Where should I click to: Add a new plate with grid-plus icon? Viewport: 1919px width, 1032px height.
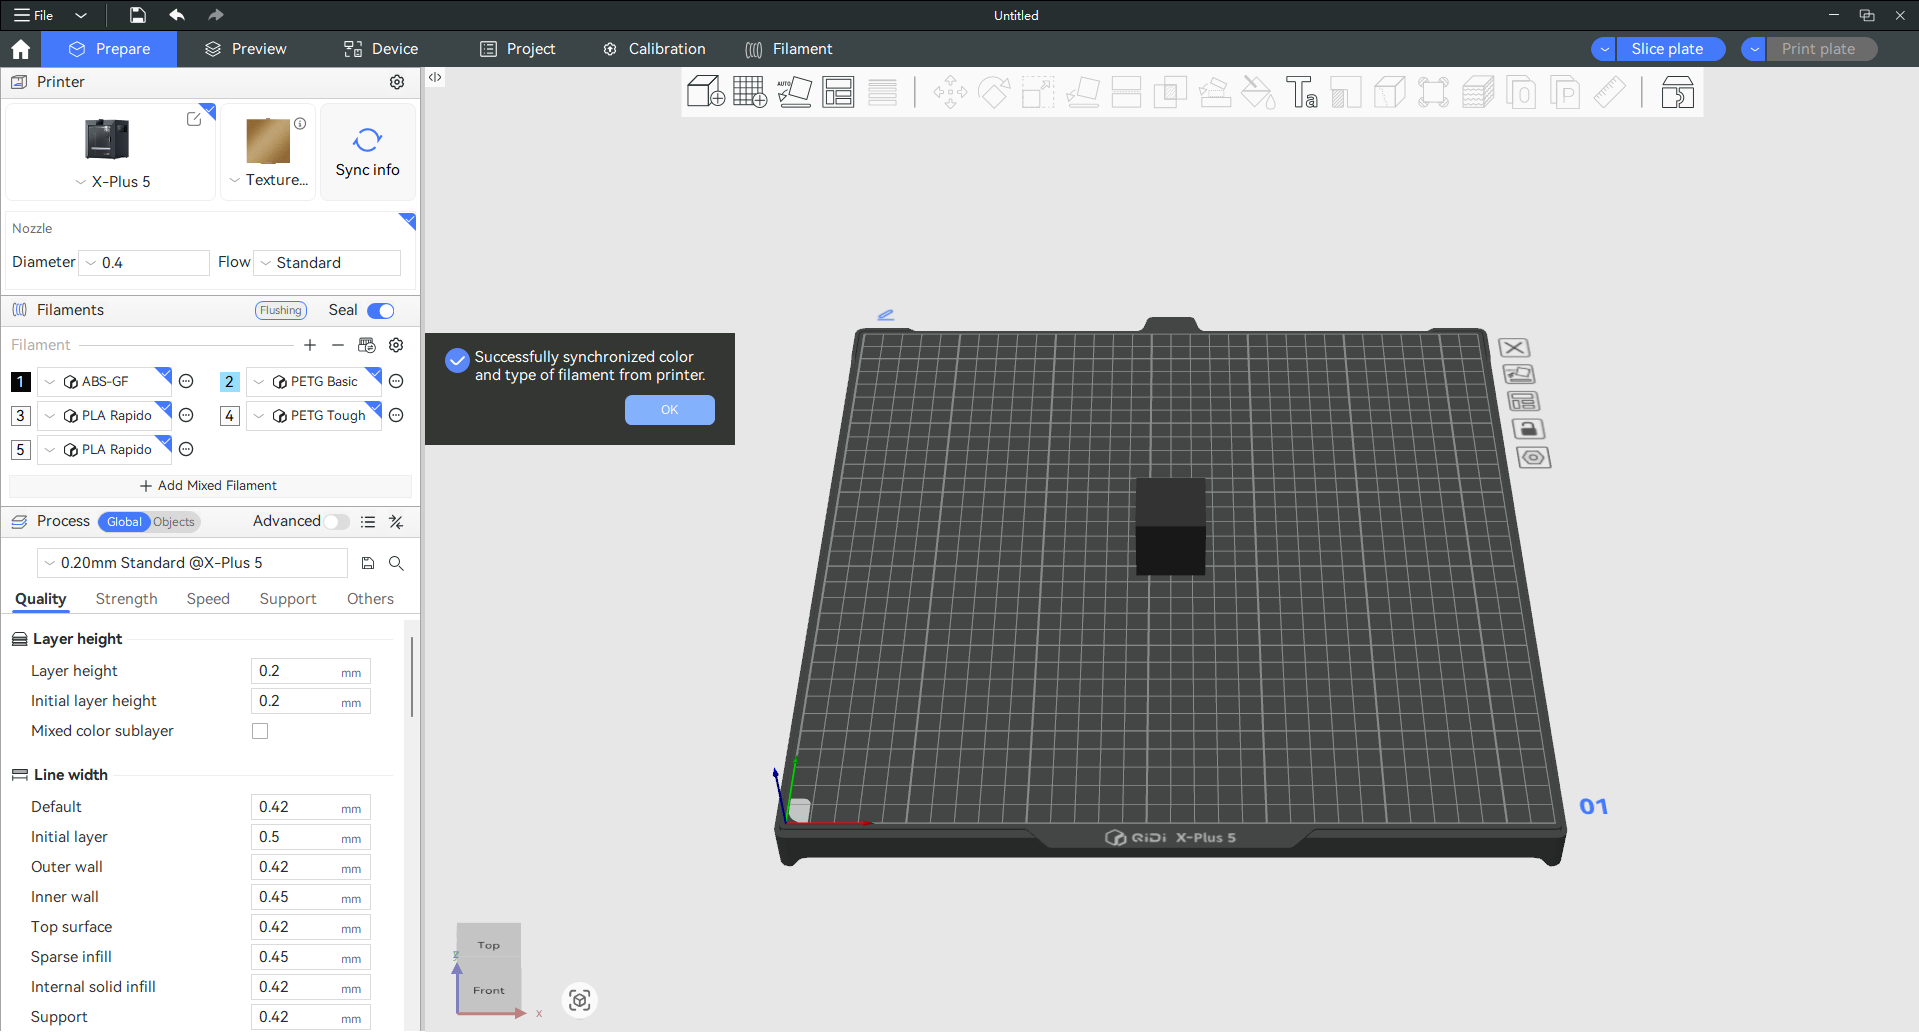coord(750,93)
